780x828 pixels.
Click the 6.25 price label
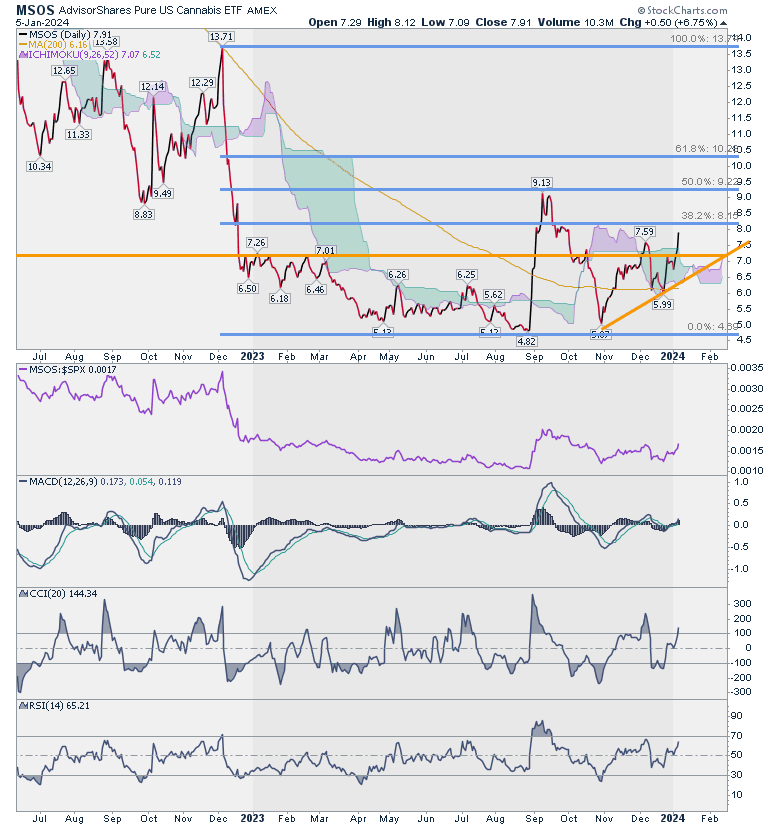[467, 275]
